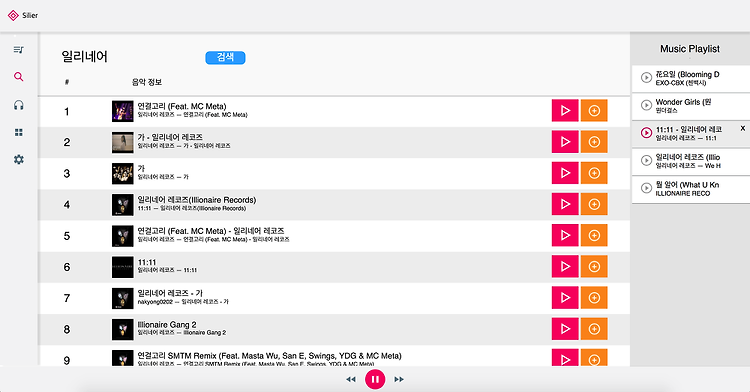Click the 음악 정보 column header

coord(147,82)
